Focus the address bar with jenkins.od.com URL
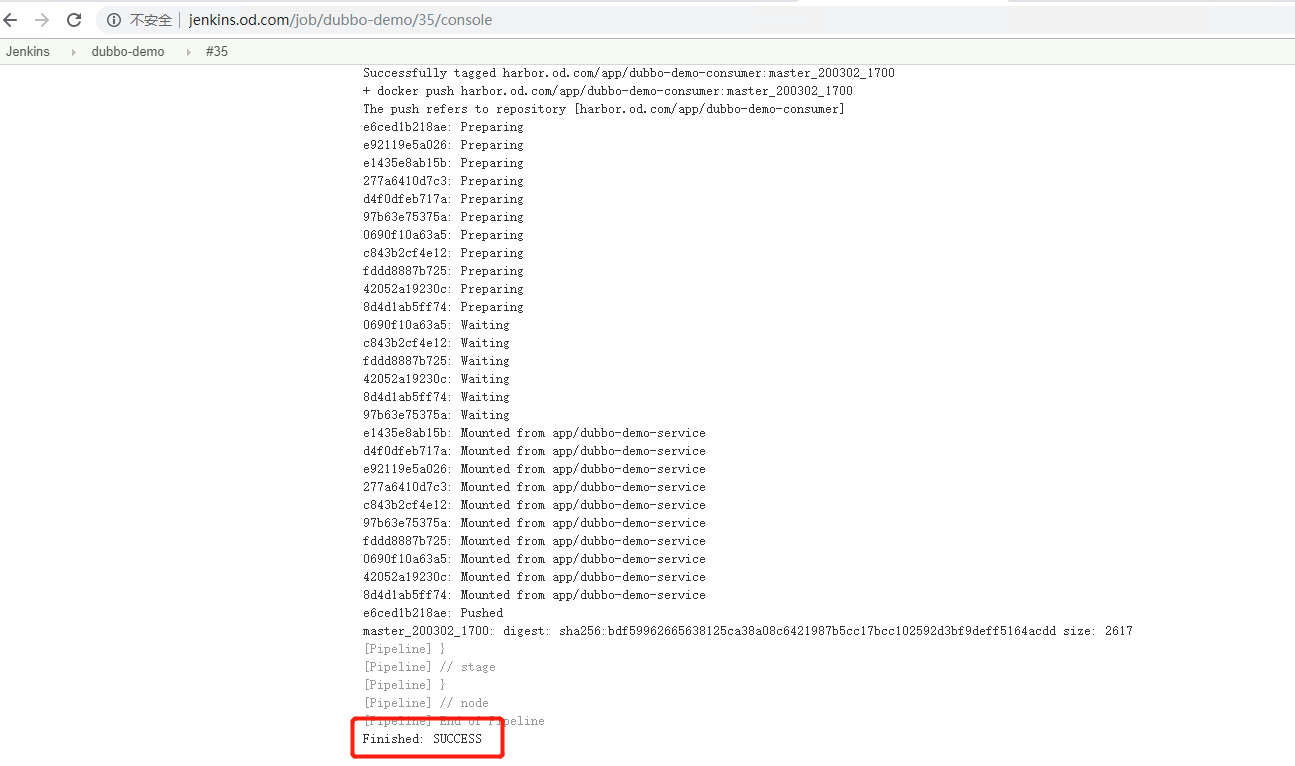The height and width of the screenshot is (766, 1295). pyautogui.click(x=340, y=20)
